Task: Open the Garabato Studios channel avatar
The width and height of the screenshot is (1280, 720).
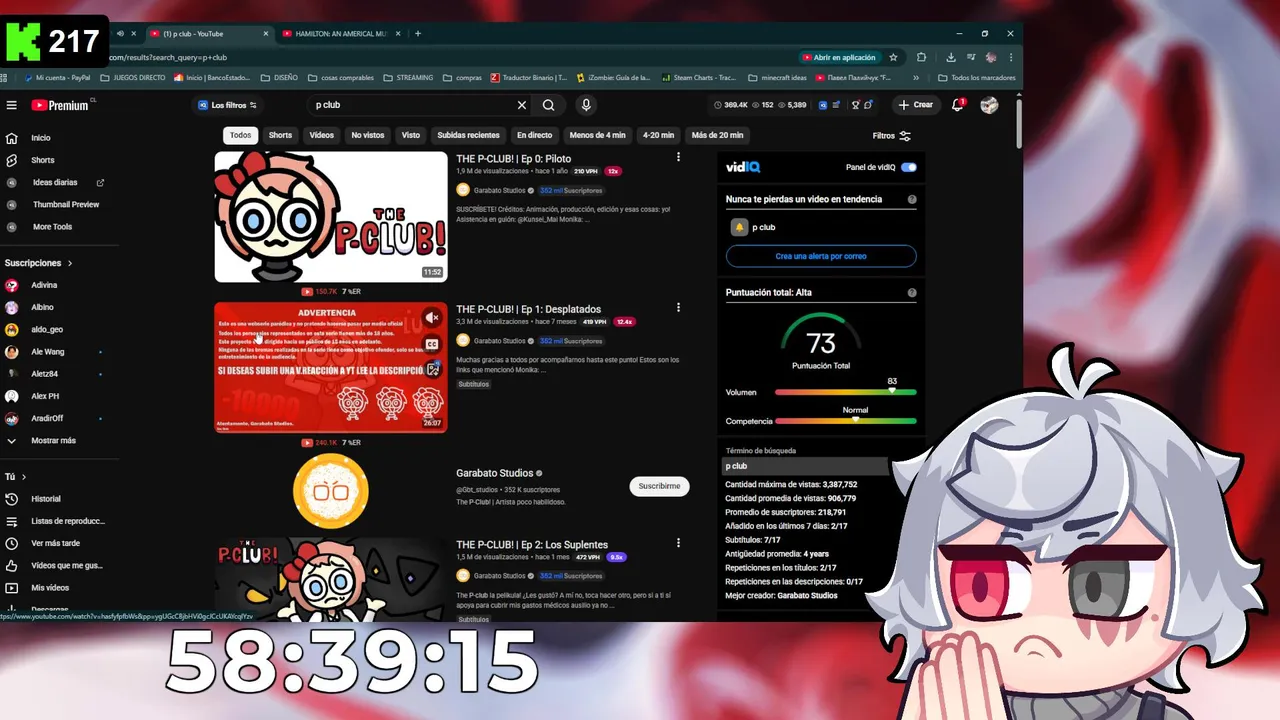Action: pos(331,491)
